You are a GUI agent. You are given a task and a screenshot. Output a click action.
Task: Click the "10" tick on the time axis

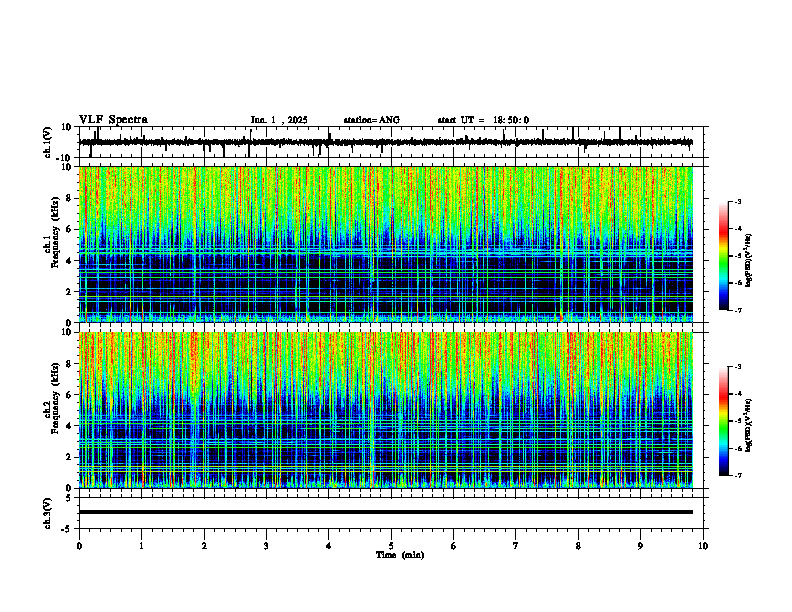click(x=703, y=546)
